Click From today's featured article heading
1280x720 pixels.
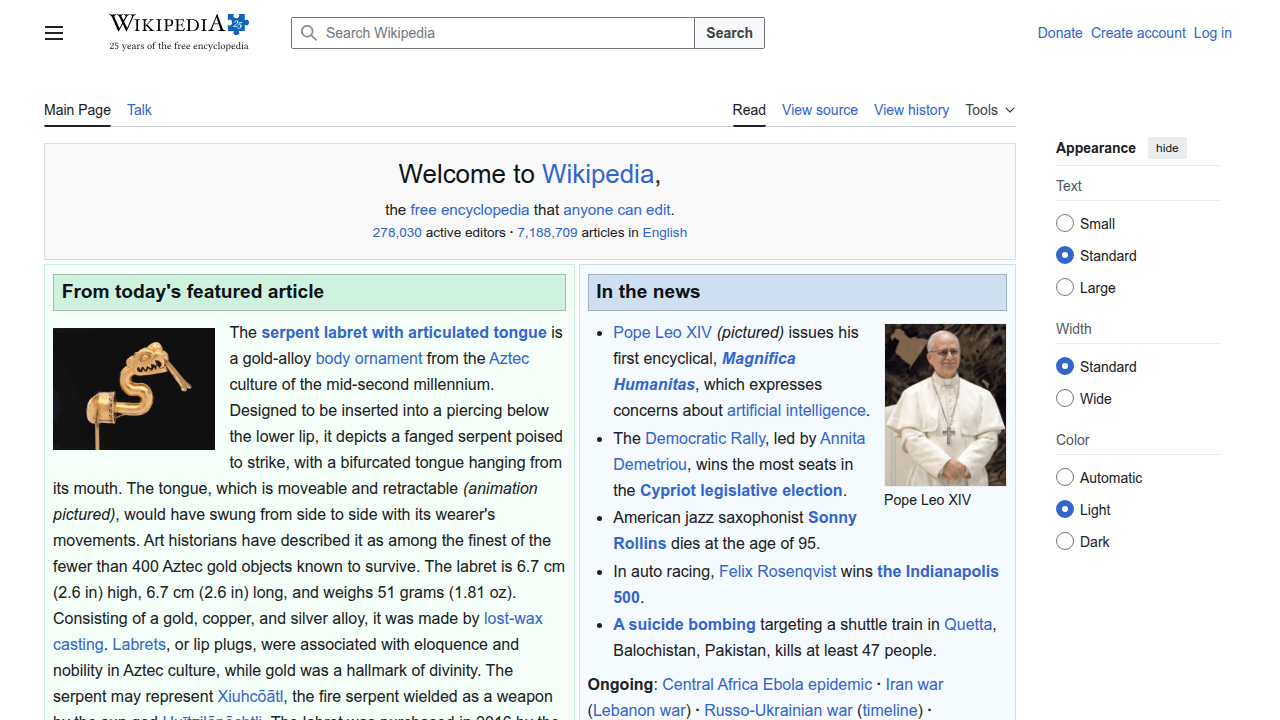point(193,292)
